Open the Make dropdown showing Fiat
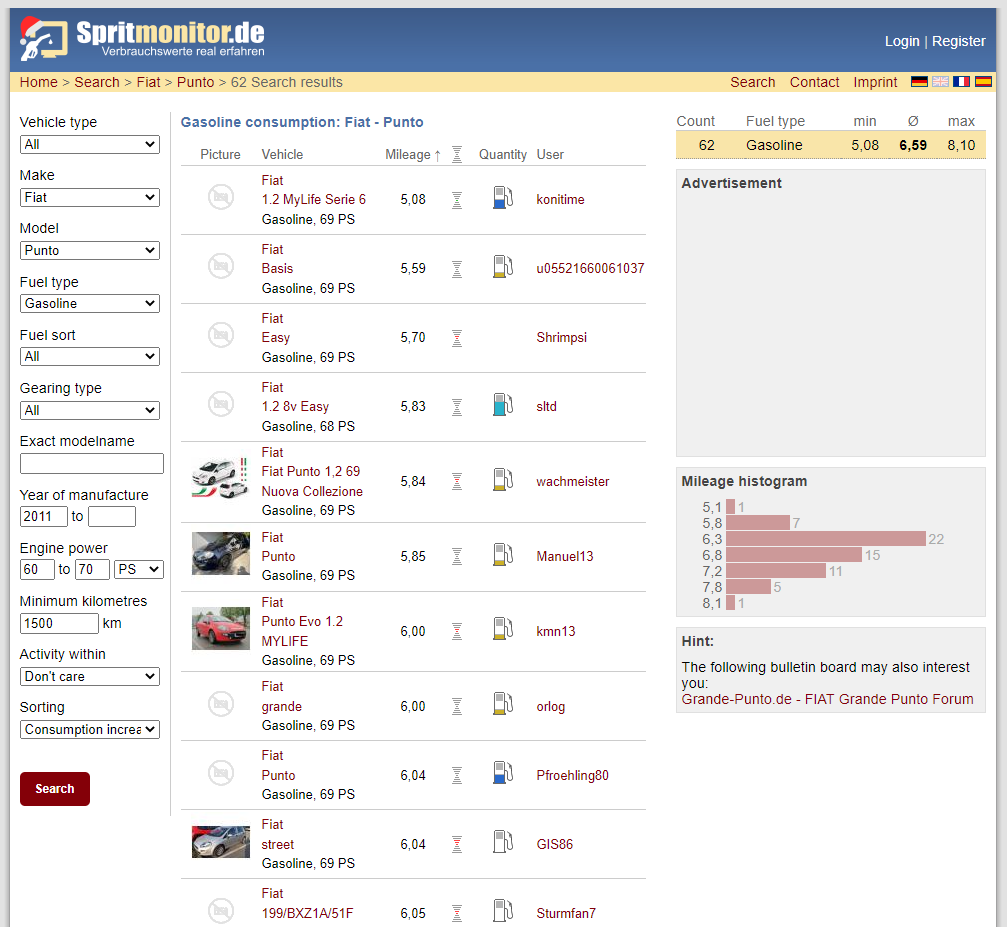The image size is (1007, 927). pyautogui.click(x=90, y=197)
